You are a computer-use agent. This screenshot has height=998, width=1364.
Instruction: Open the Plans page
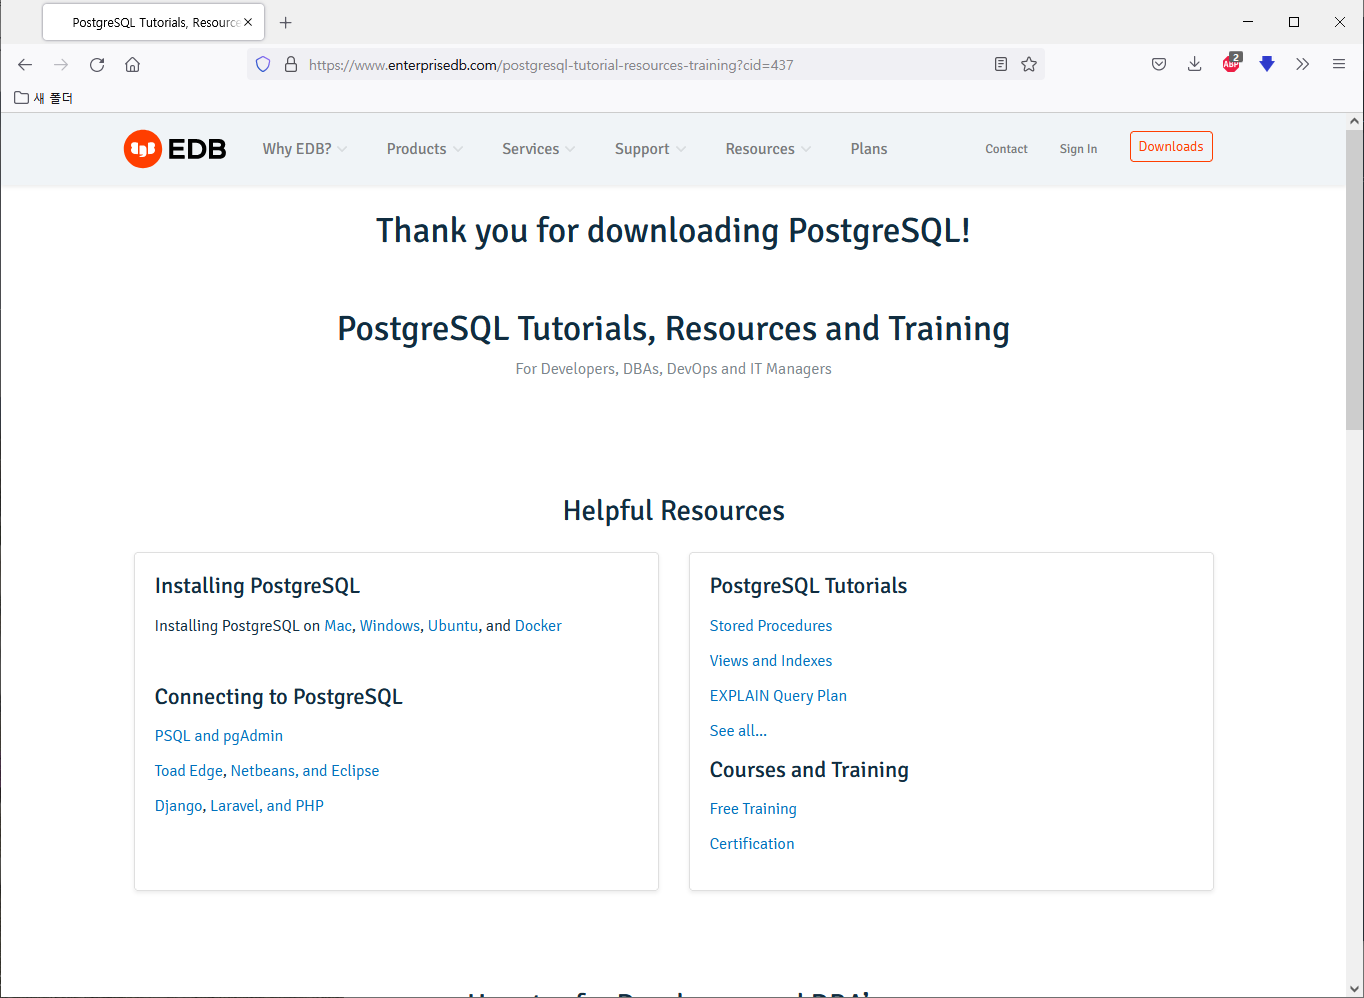[869, 149]
